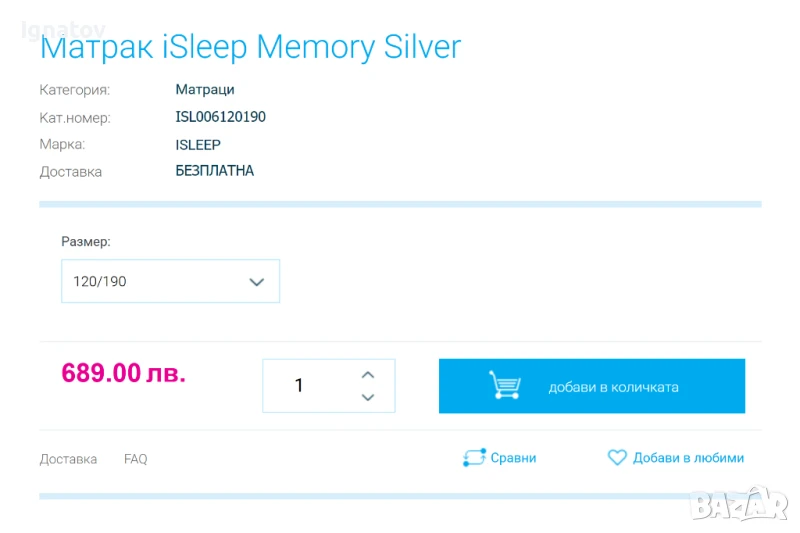Increase quantity with the up arrow
800x533 pixels.
coord(367,375)
